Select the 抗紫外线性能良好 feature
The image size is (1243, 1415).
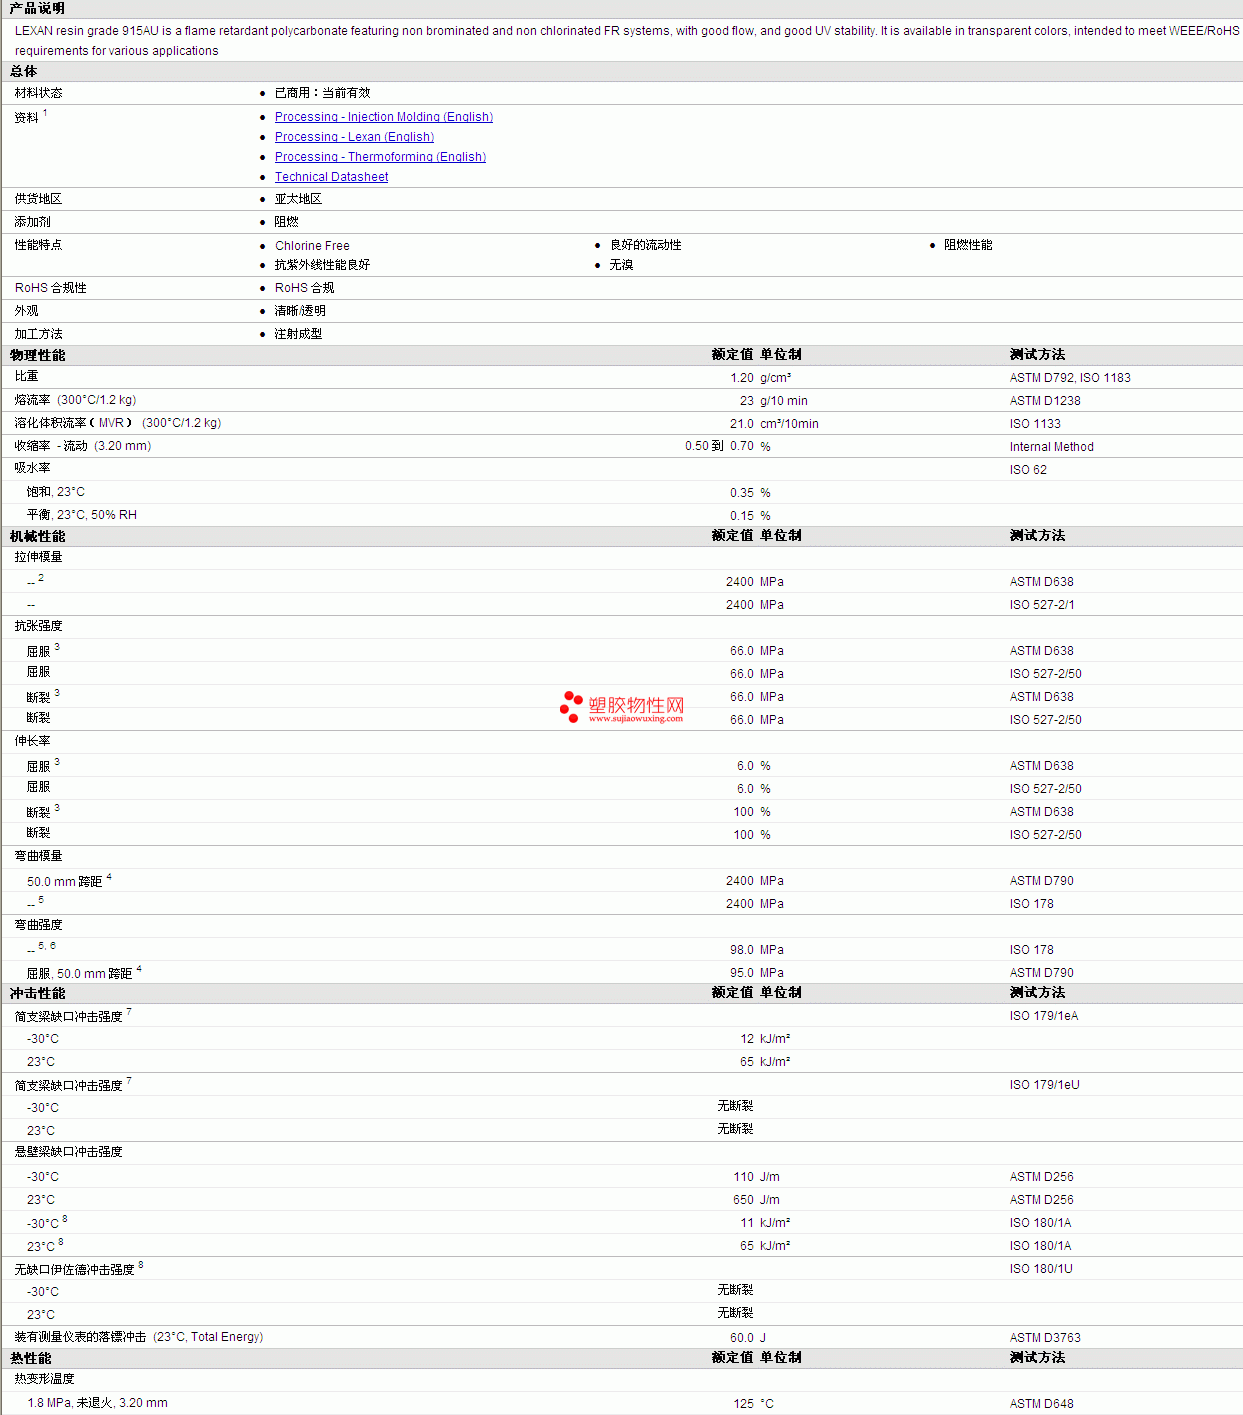[x=322, y=265]
